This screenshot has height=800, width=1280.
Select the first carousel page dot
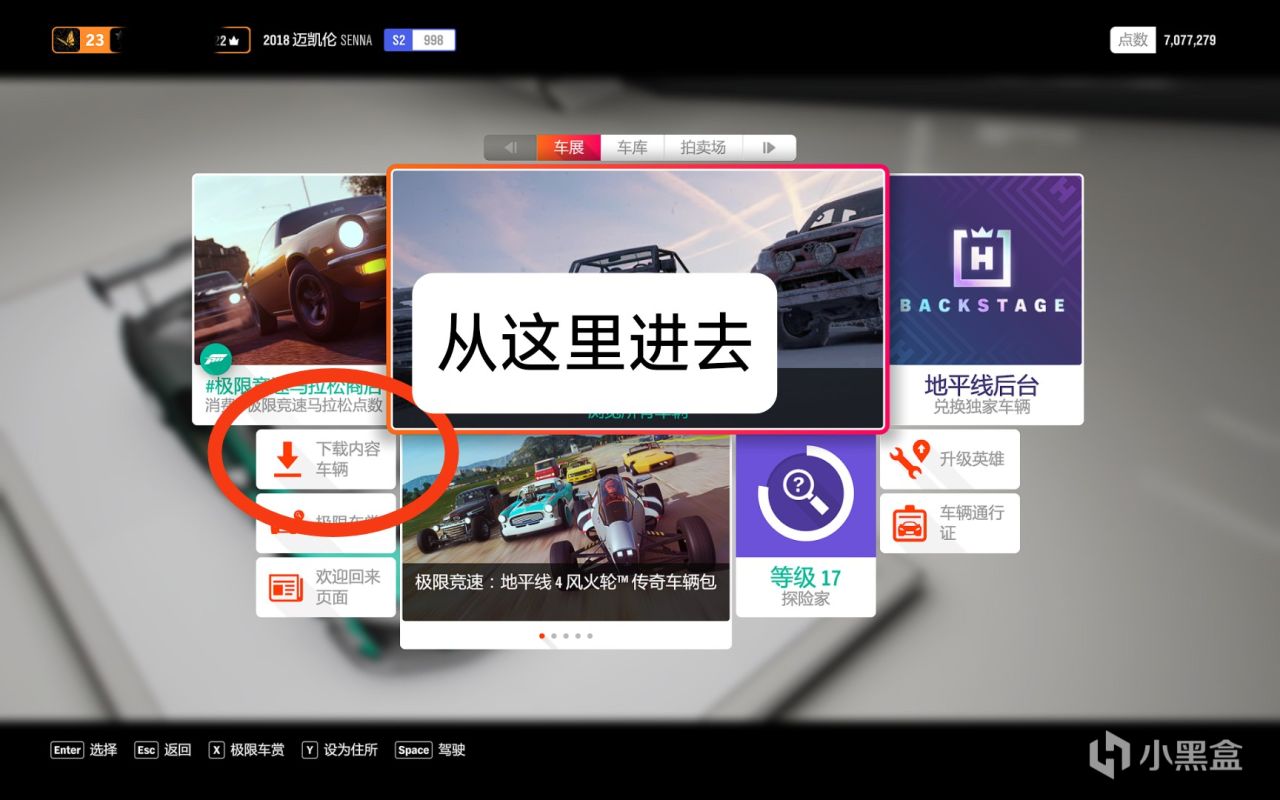[542, 635]
